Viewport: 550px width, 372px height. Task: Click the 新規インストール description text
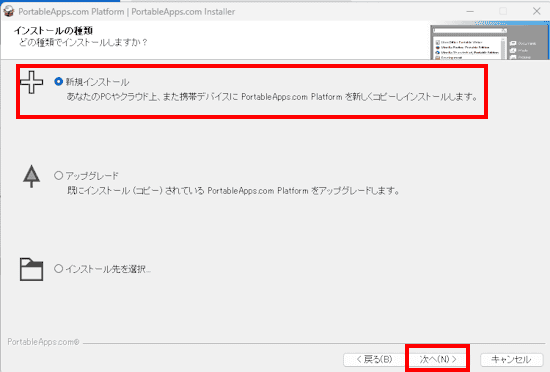click(272, 97)
